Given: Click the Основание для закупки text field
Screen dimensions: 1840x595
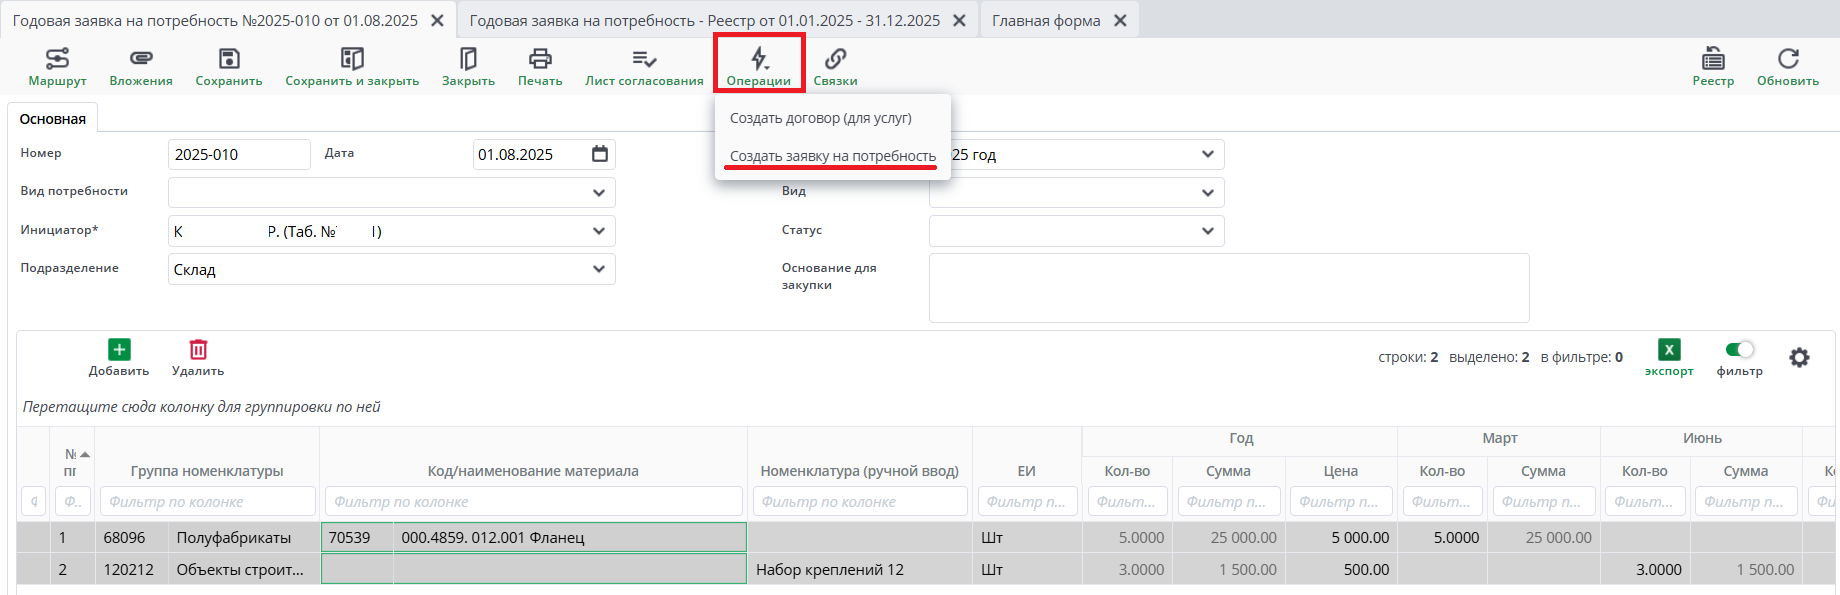Looking at the screenshot, I should (x=1228, y=288).
